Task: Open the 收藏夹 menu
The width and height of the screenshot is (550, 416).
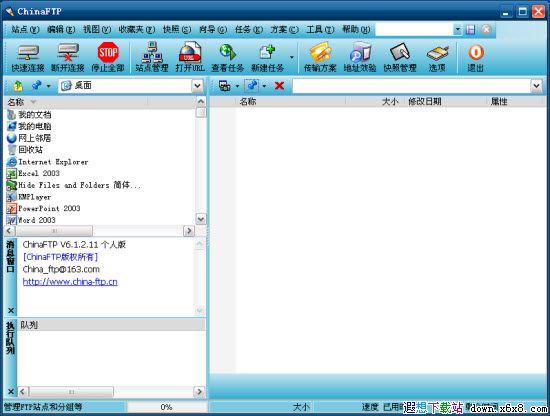Action: pos(136,29)
